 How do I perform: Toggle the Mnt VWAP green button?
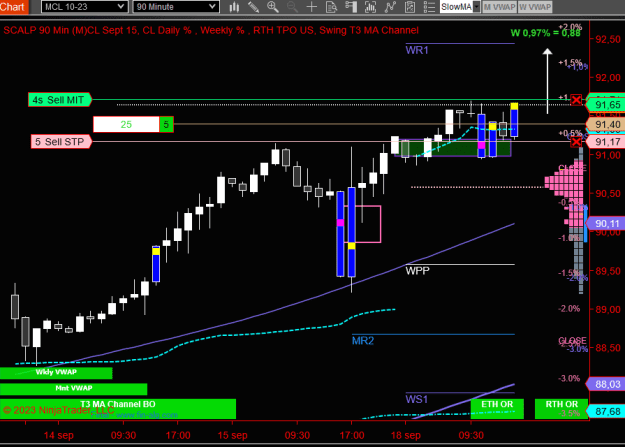[74, 388]
